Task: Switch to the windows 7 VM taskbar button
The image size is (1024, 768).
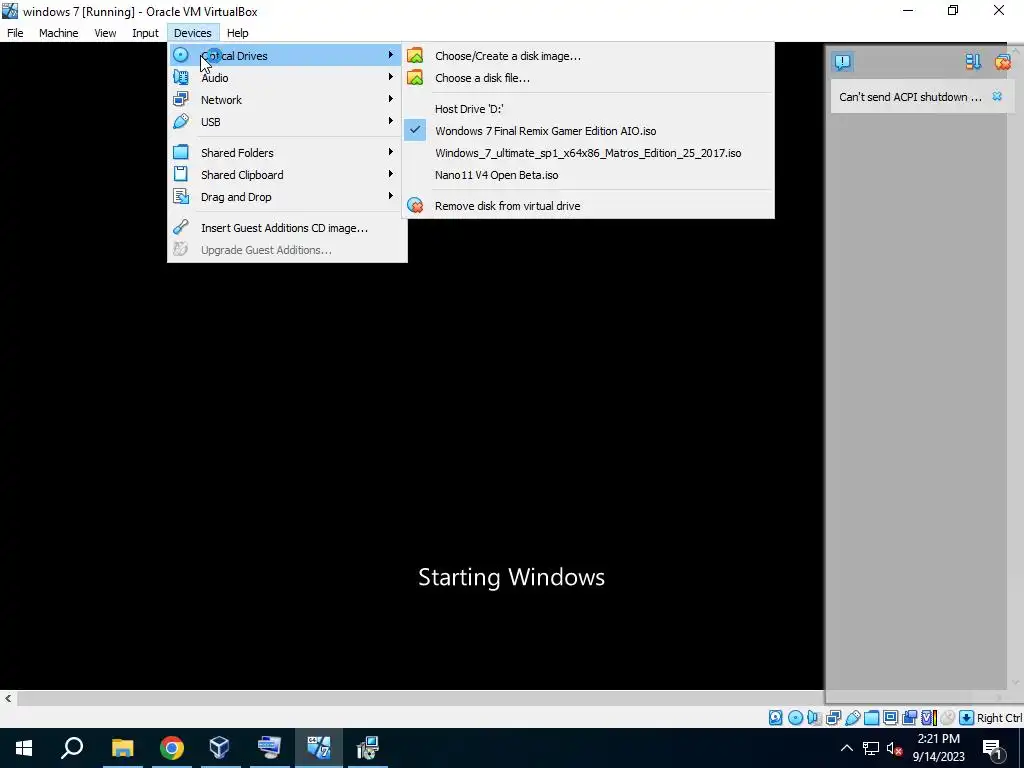Action: point(318,748)
